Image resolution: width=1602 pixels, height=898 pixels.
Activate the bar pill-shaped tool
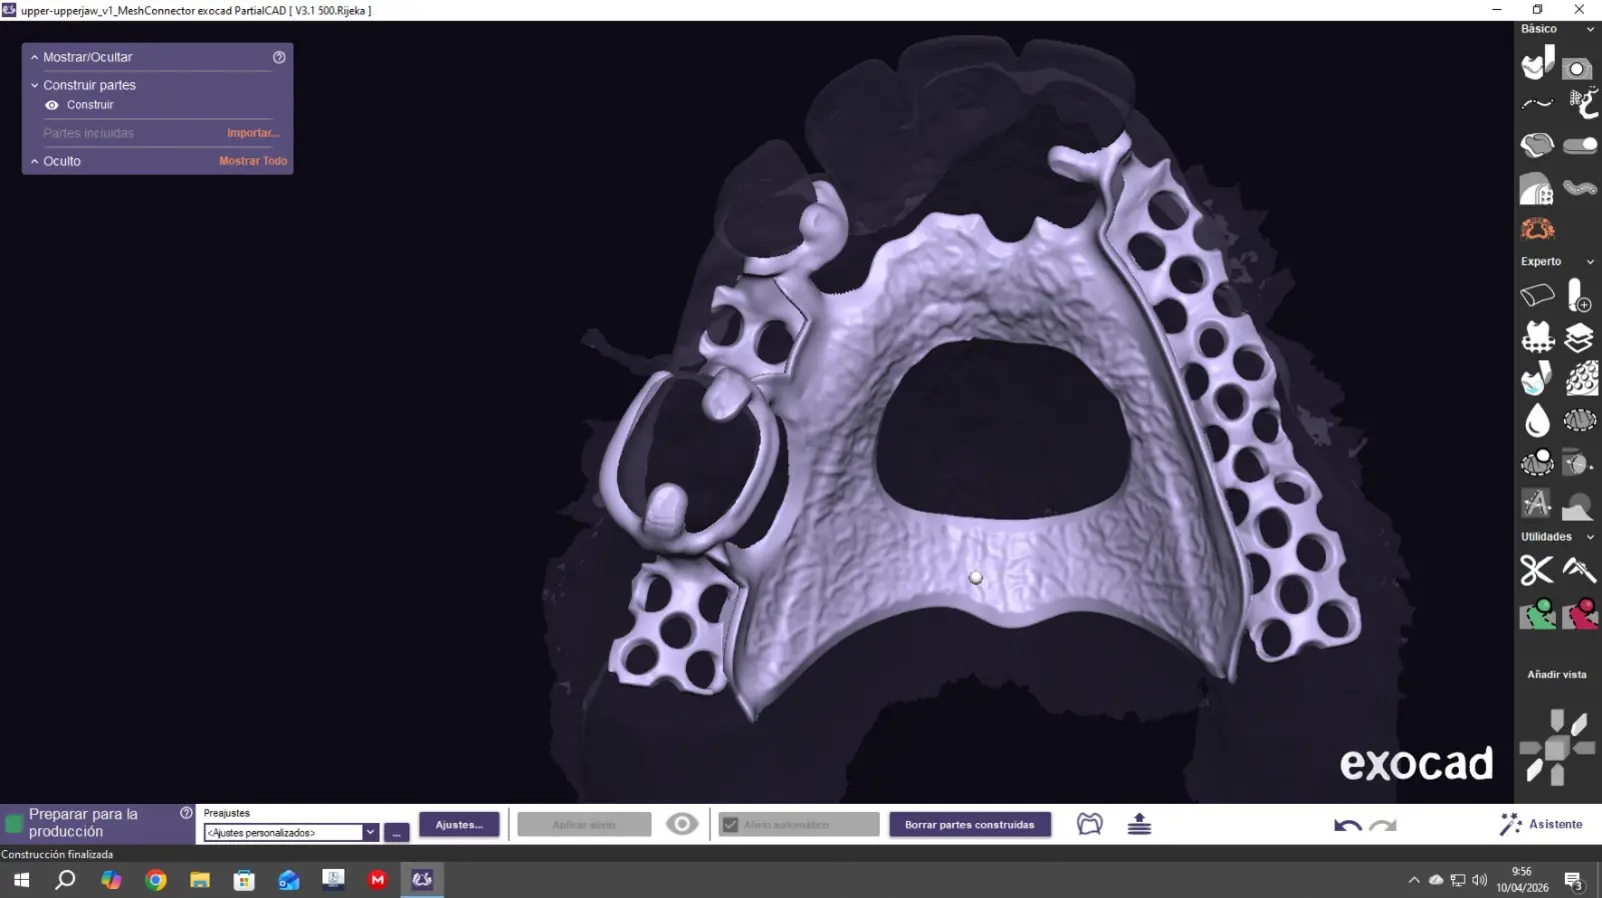click(1580, 146)
